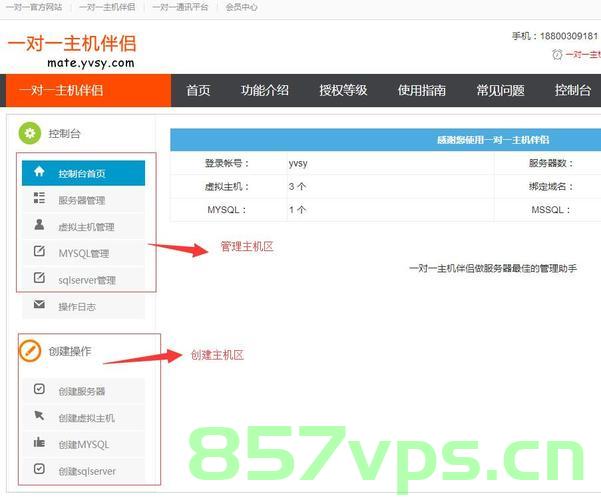Image resolution: width=601 pixels, height=500 pixels.
Task: Choose 创建虚拟主机 under 创建操作
Action: [83, 418]
